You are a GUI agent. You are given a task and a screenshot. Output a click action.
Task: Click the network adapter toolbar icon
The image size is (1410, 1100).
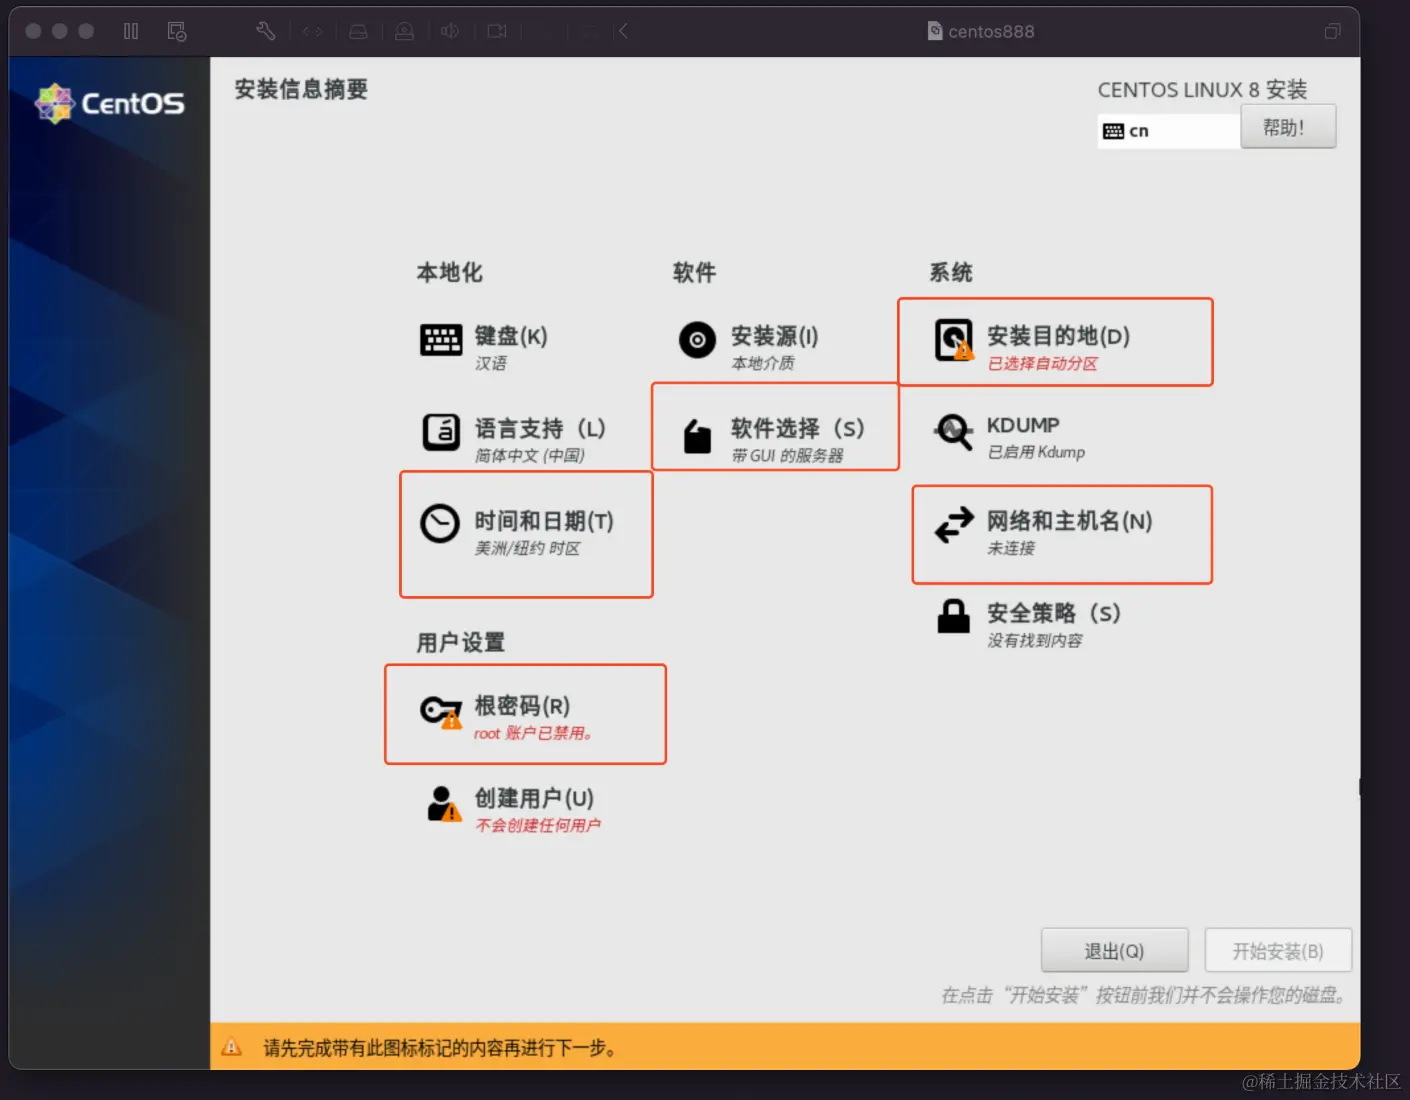313,31
